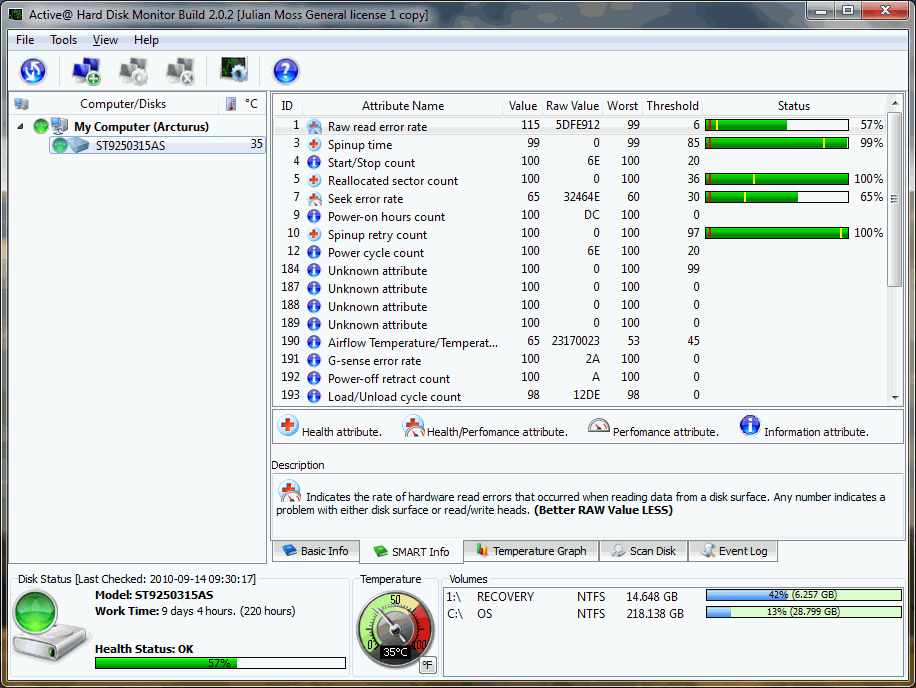Switch to the Temperature Graph tab

click(532, 551)
